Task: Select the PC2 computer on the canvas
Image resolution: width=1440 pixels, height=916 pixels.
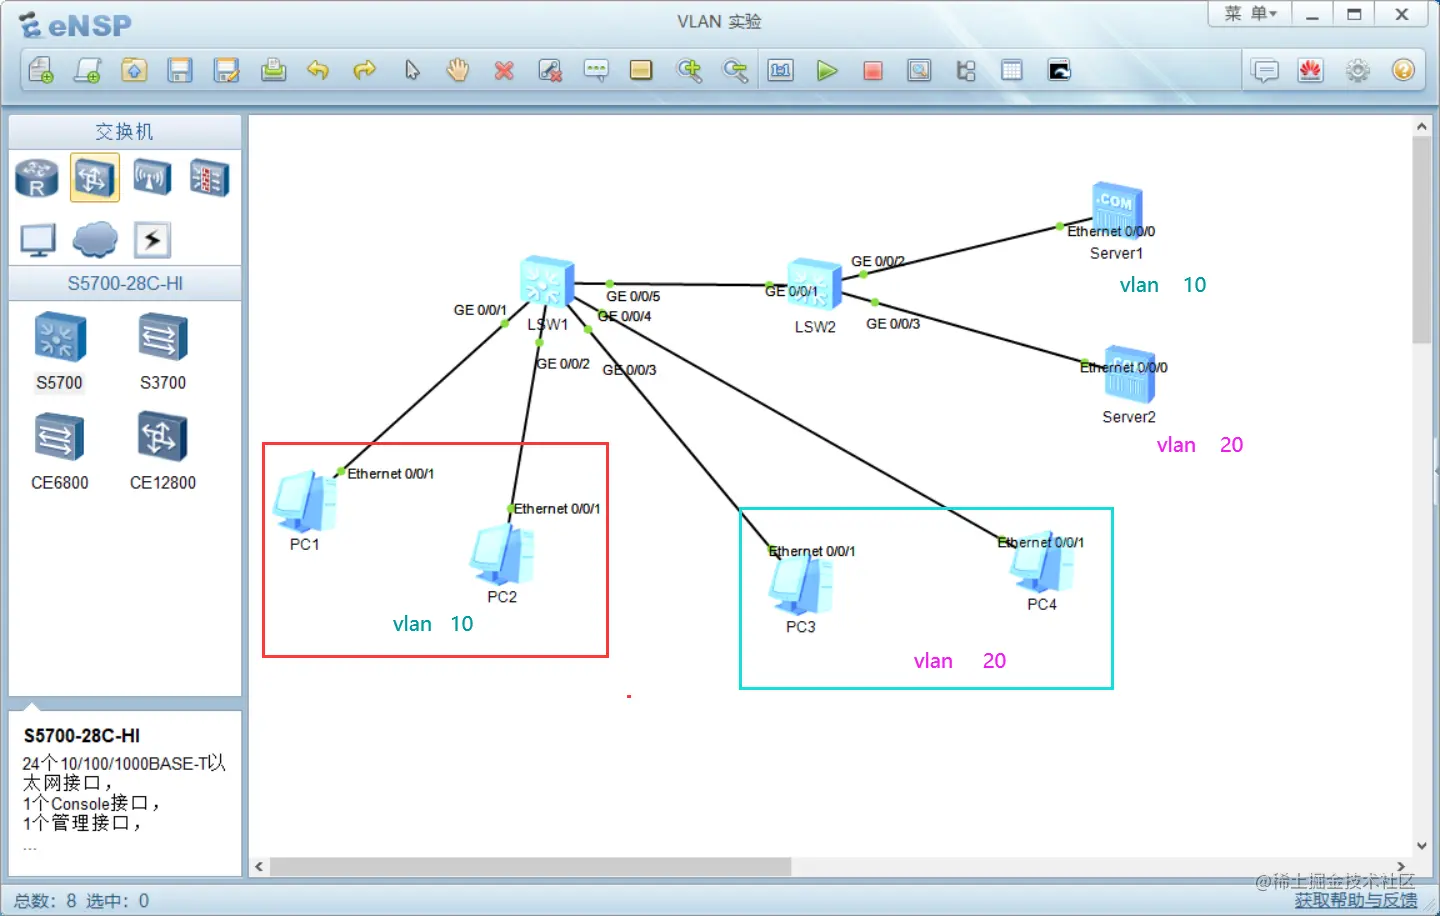Action: 502,555
